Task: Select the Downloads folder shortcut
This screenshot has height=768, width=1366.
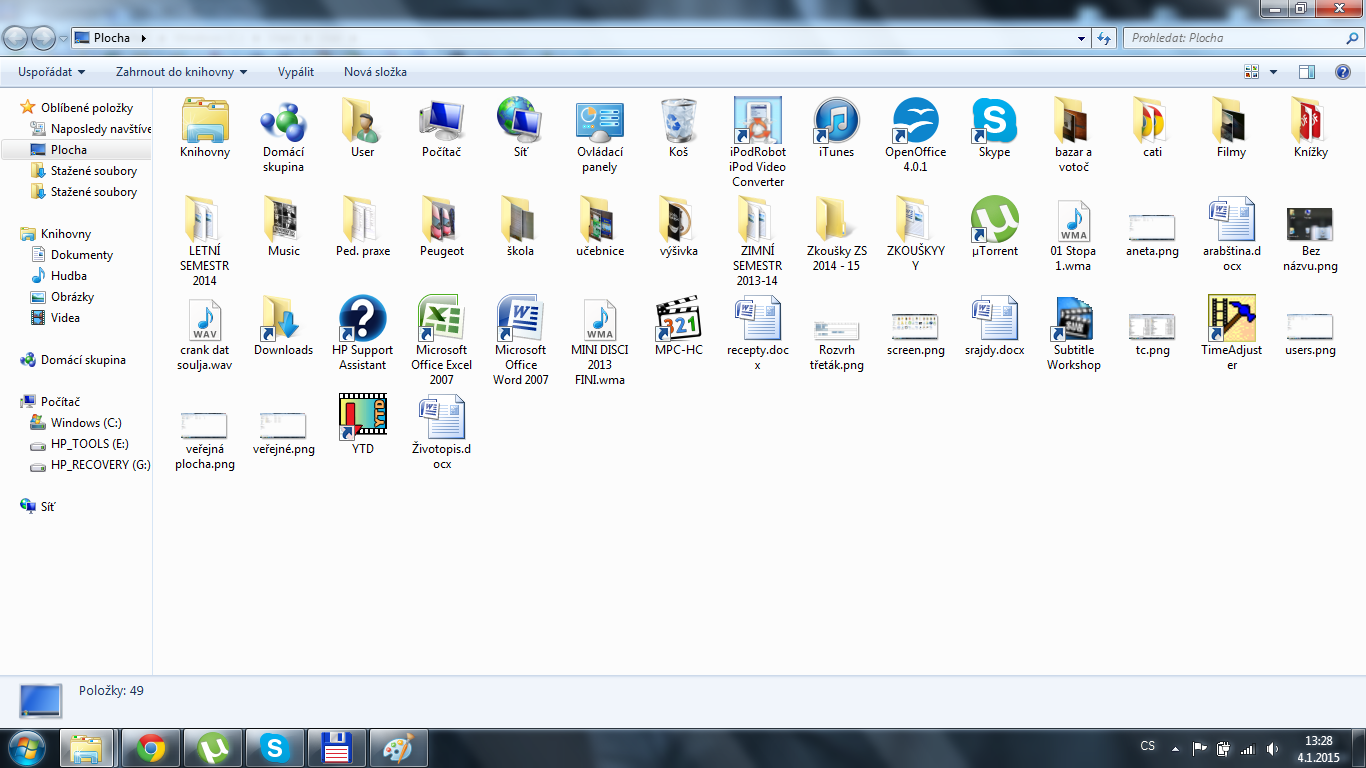Action: [x=284, y=319]
